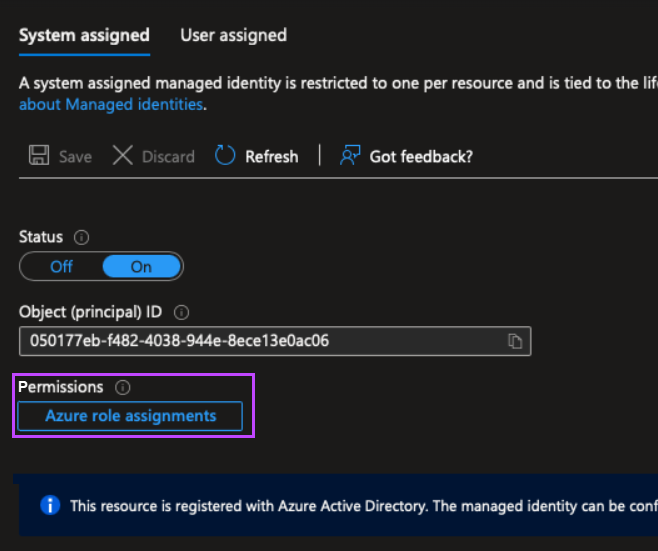
Task: Click the Discard X icon
Action: coord(122,156)
